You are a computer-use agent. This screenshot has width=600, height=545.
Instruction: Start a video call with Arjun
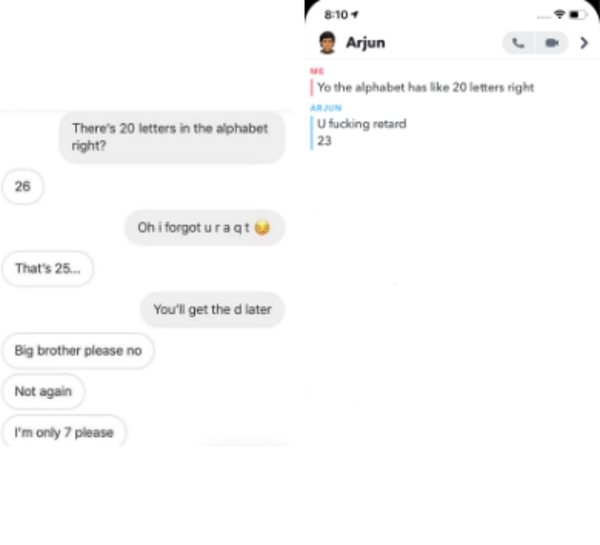point(551,43)
